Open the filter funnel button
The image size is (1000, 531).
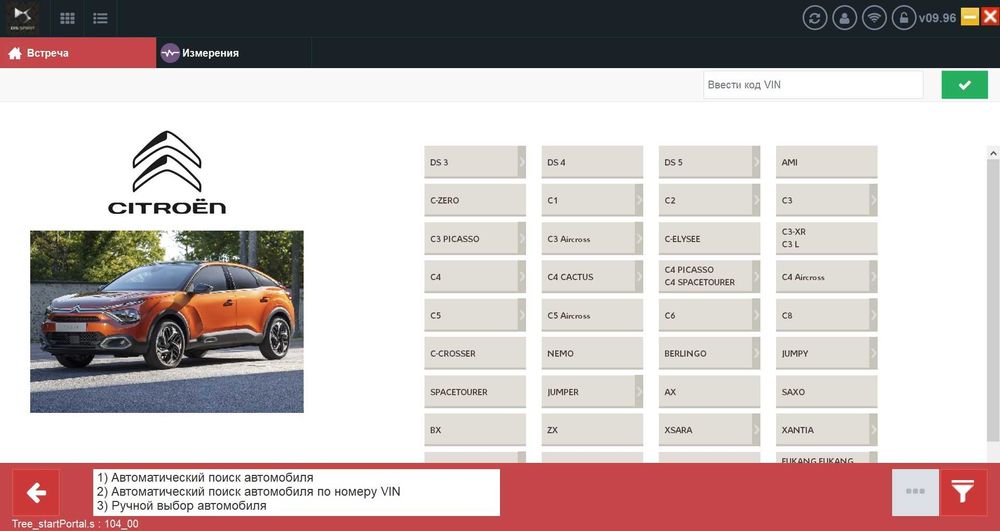pos(963,492)
